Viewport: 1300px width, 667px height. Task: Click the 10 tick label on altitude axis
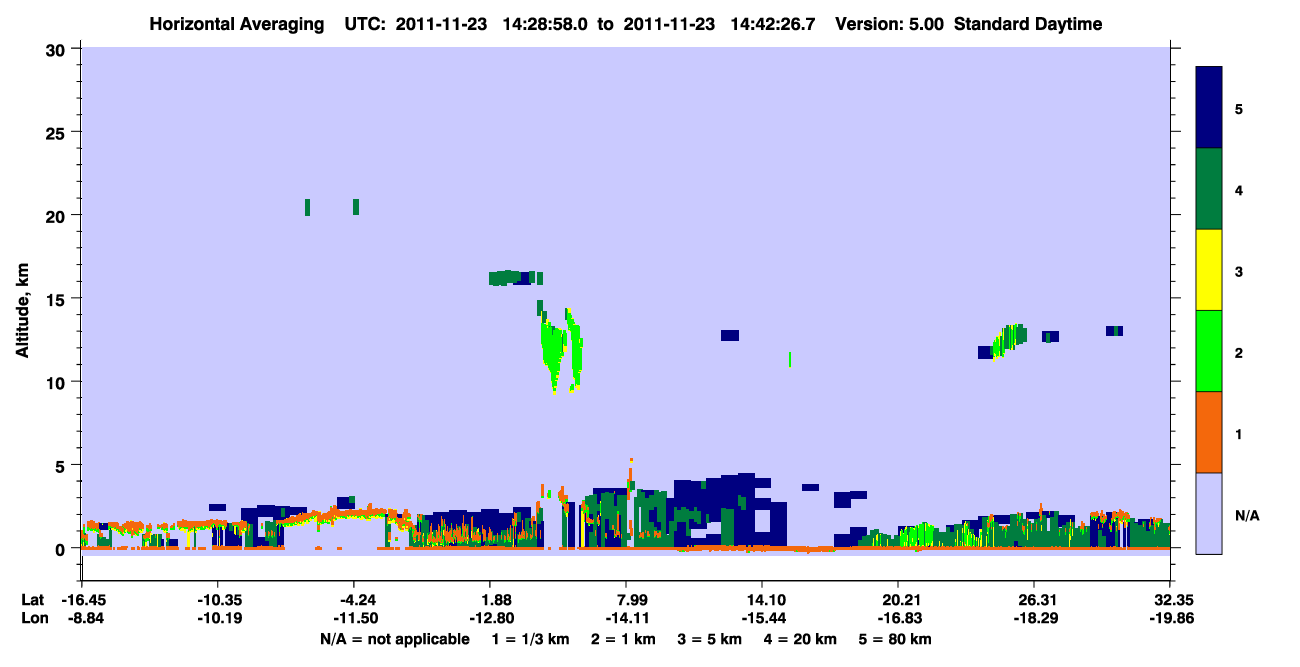point(58,382)
